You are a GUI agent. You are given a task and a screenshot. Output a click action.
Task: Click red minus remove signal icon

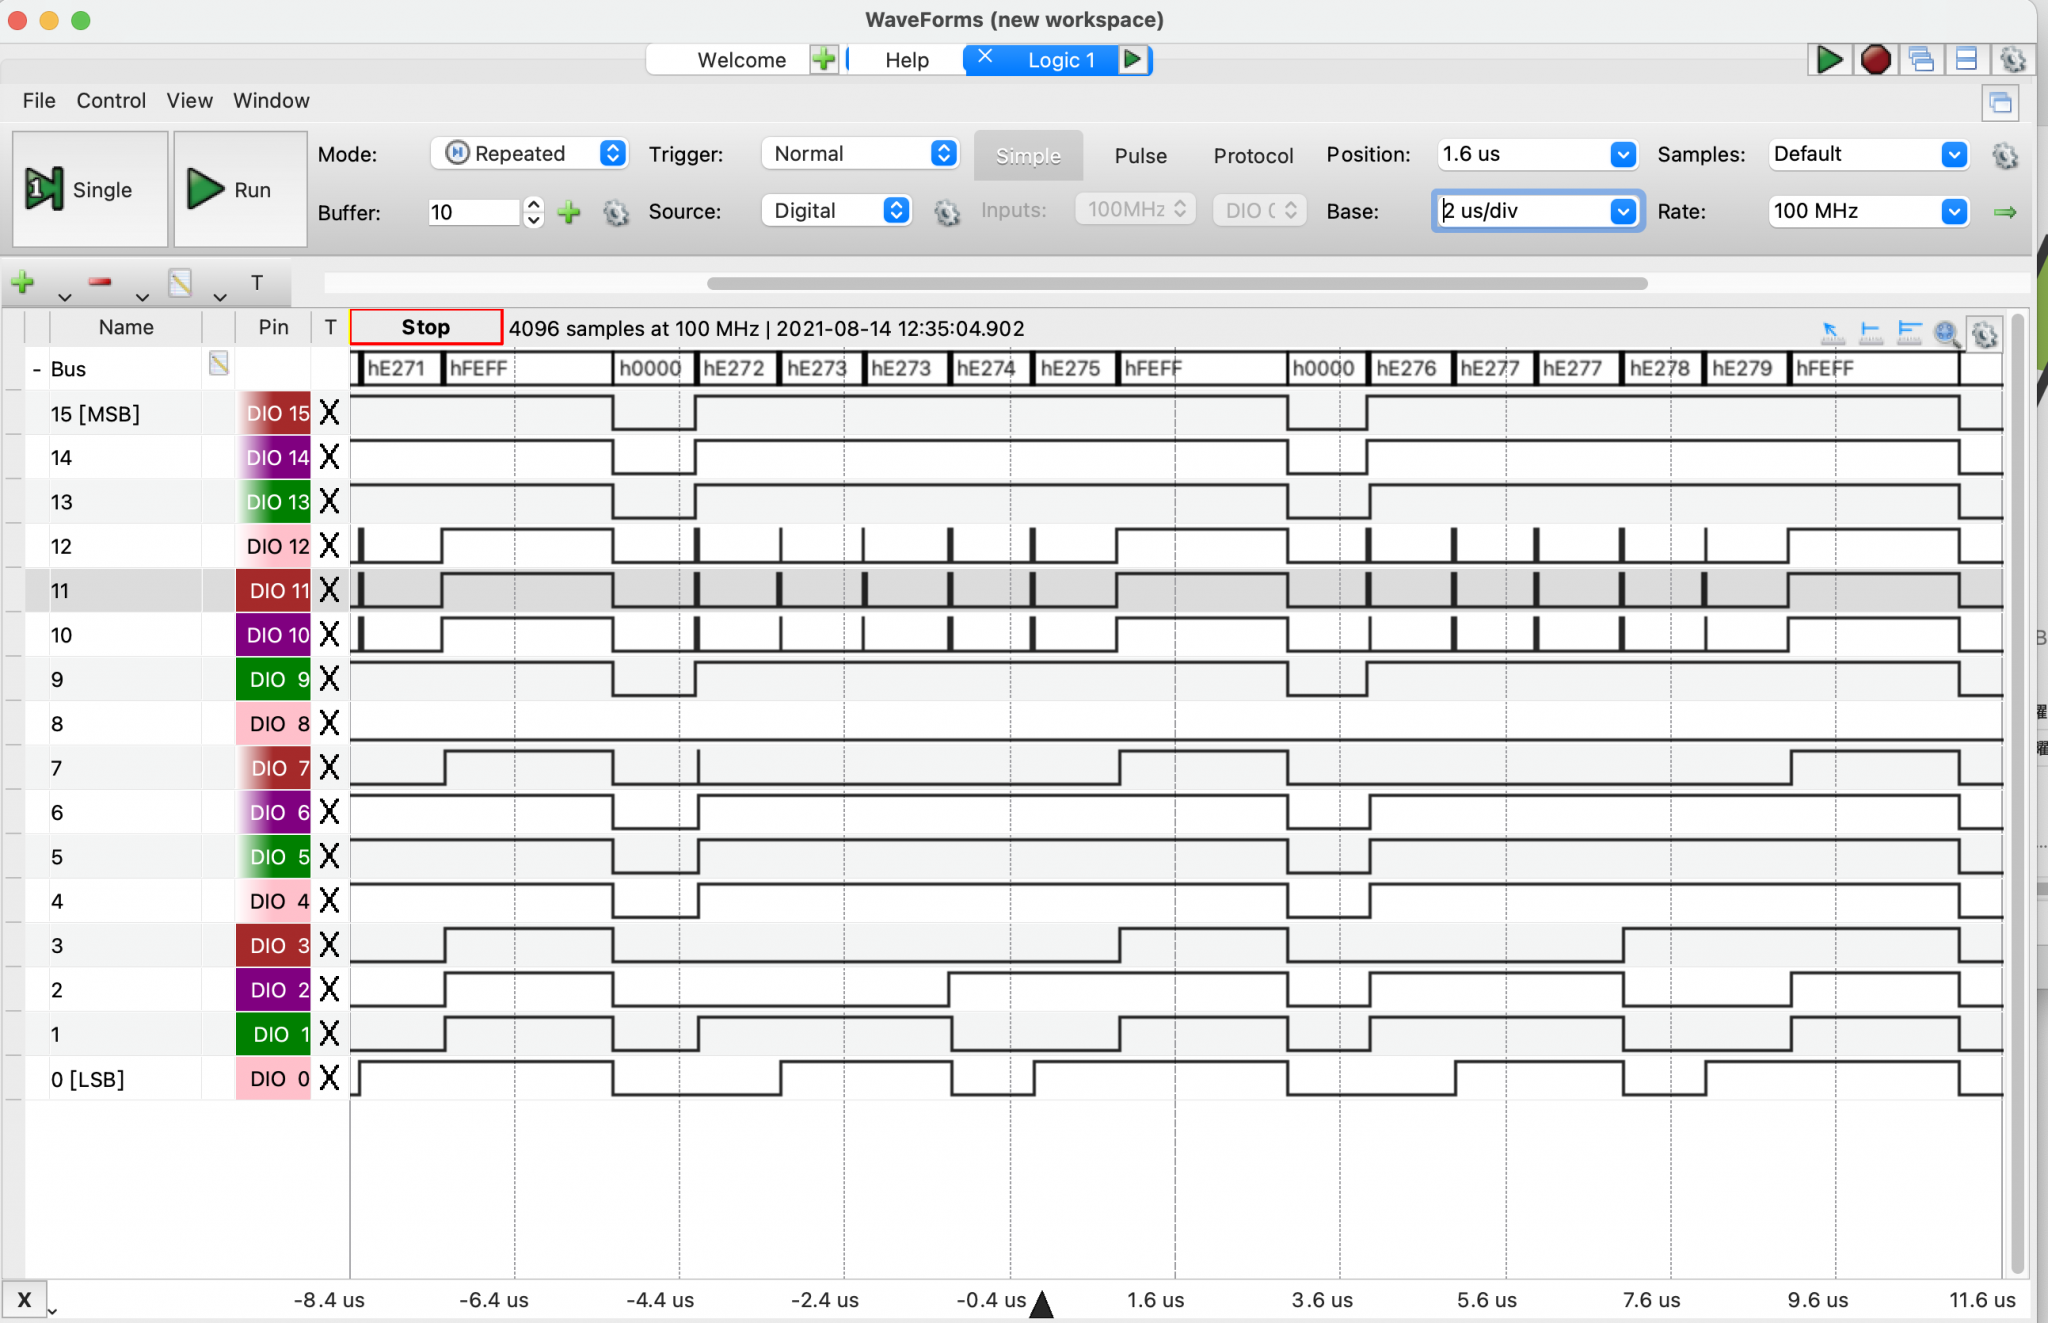[100, 283]
